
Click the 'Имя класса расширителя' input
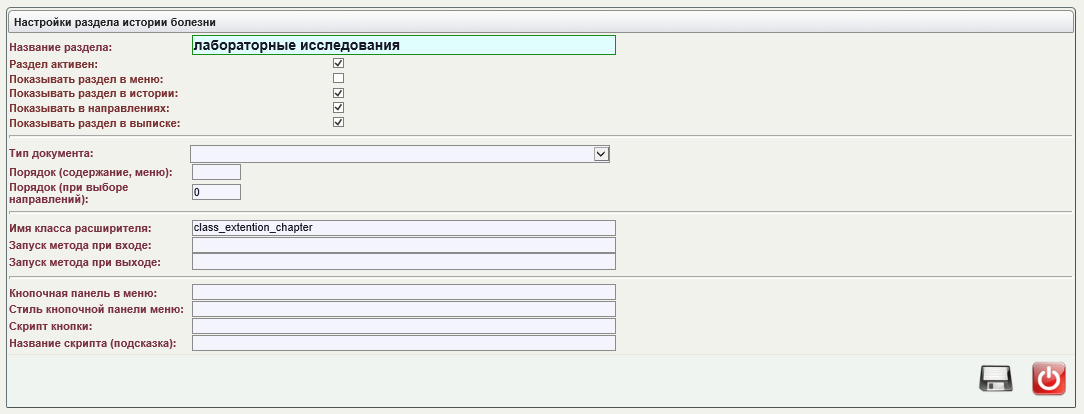click(x=403, y=228)
